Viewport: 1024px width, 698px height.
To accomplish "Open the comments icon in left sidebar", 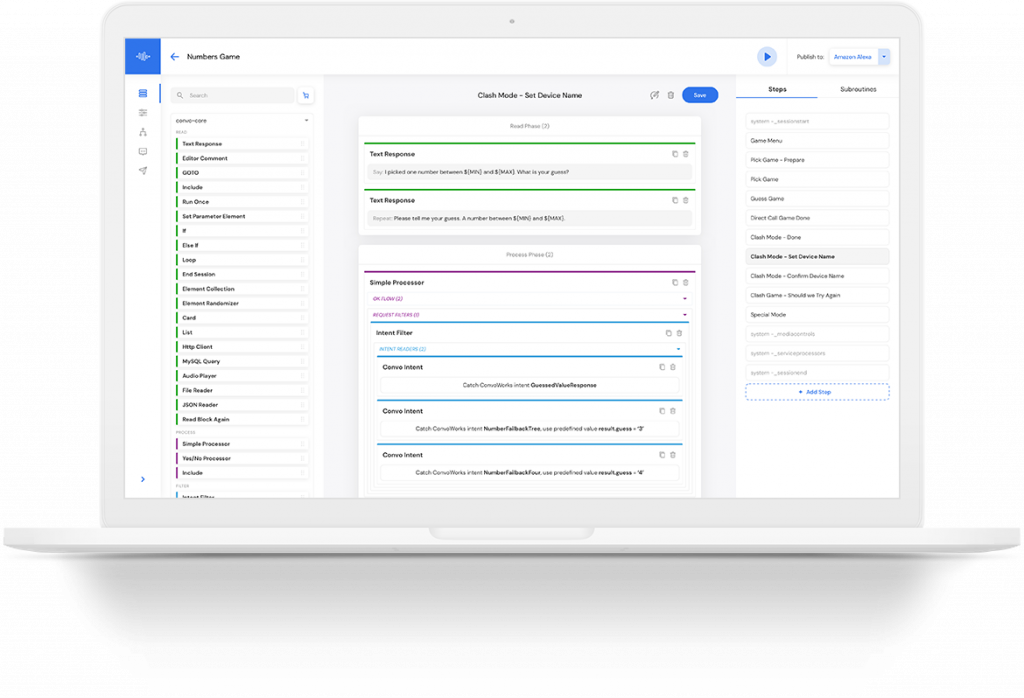I will [x=143, y=151].
